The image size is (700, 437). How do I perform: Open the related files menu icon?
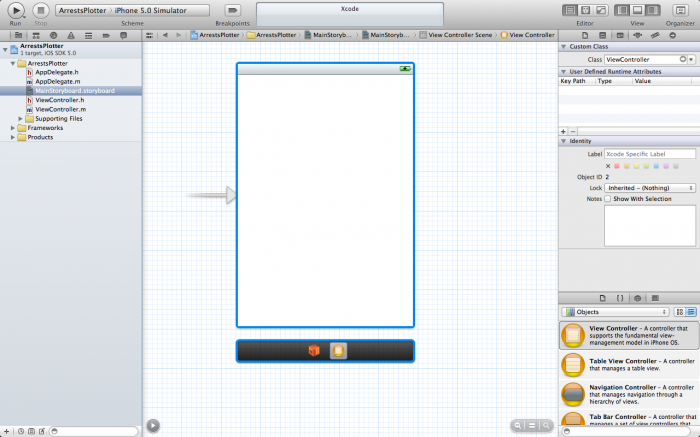click(150, 35)
